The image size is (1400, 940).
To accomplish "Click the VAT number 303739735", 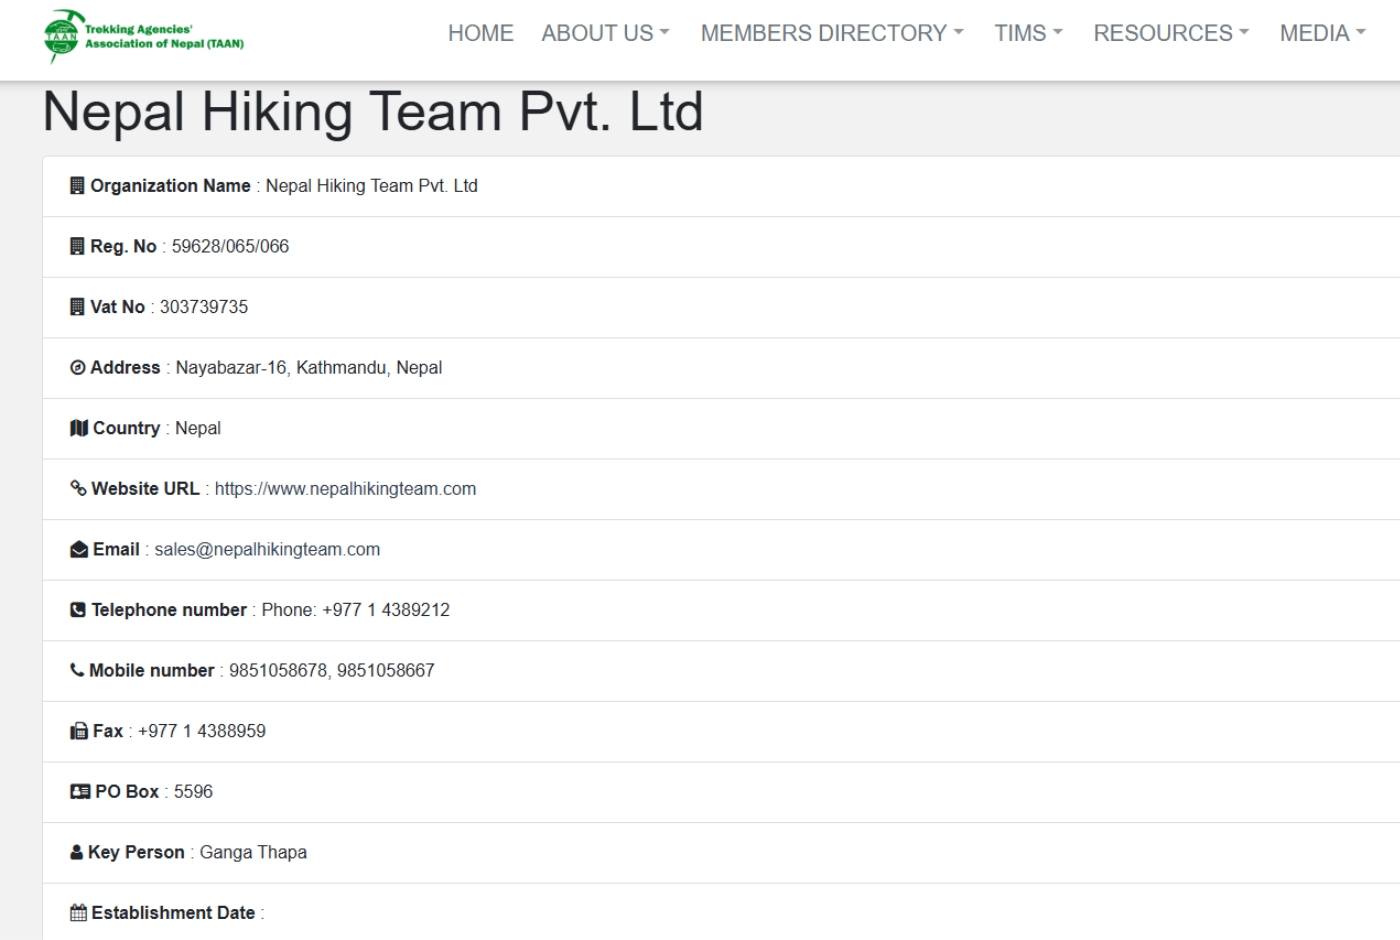I will 204,307.
